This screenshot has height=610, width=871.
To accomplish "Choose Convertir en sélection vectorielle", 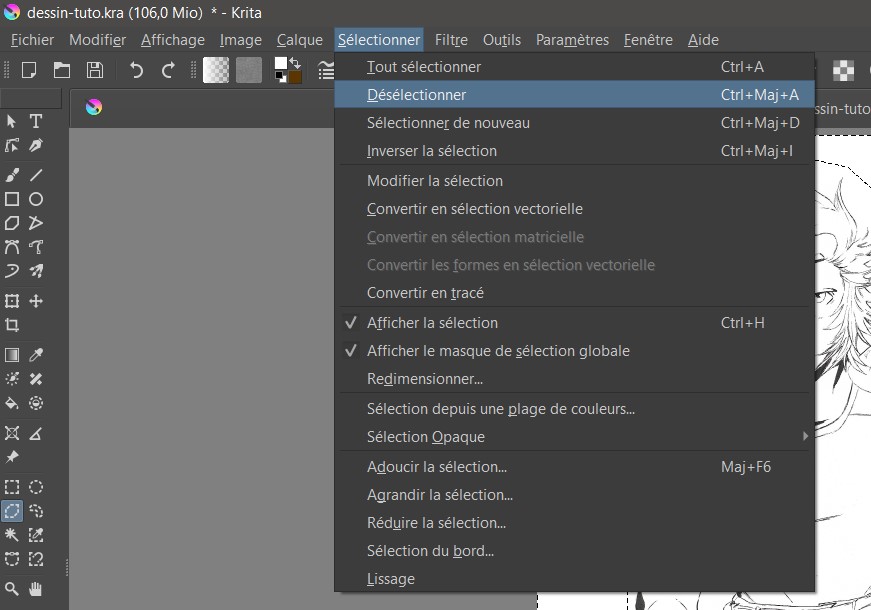I will (573, 209).
